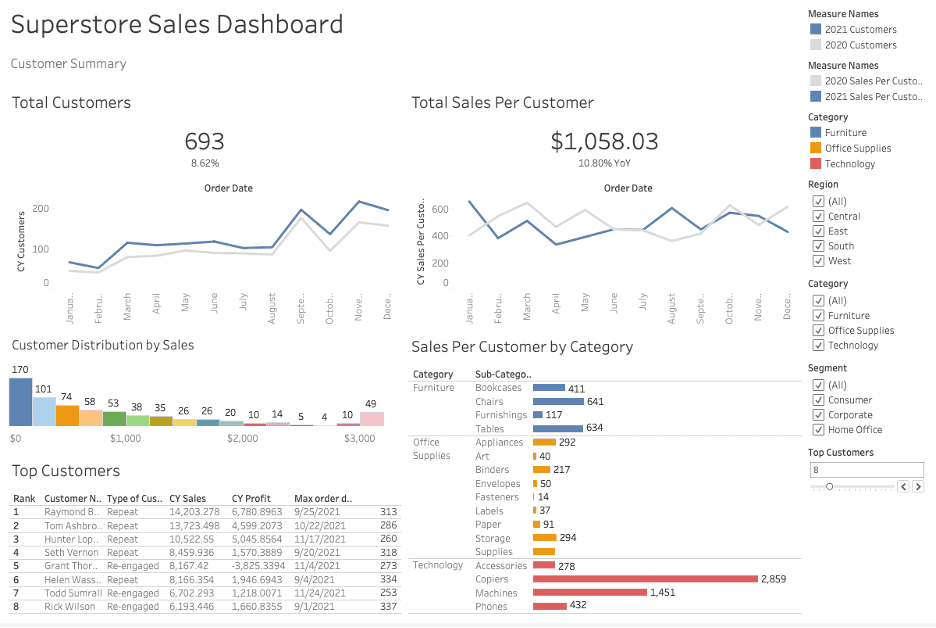Select Raymond B. row in Top Customers
Screen dimensions: 936x628
point(73,511)
